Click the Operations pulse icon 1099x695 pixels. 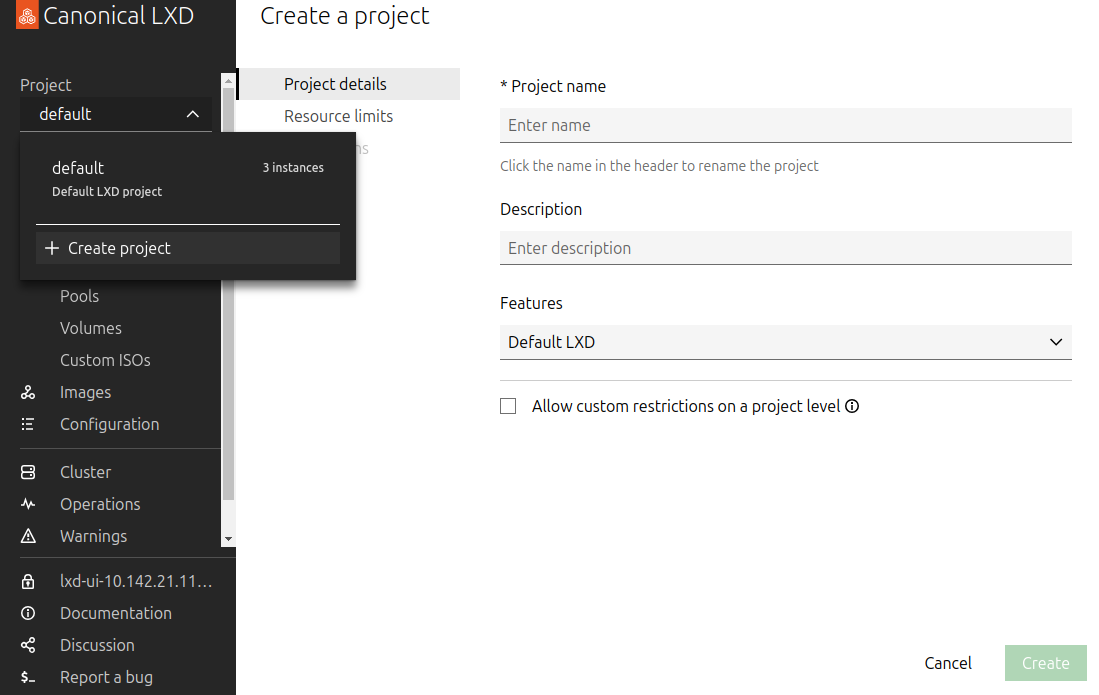[x=28, y=504]
